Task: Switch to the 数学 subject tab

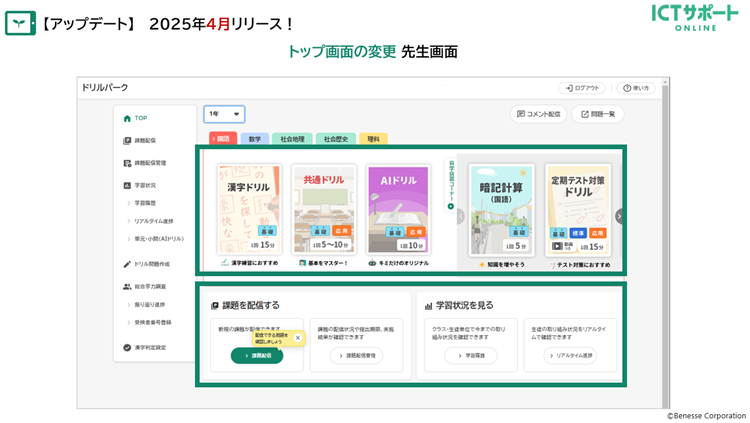Action: [254, 139]
